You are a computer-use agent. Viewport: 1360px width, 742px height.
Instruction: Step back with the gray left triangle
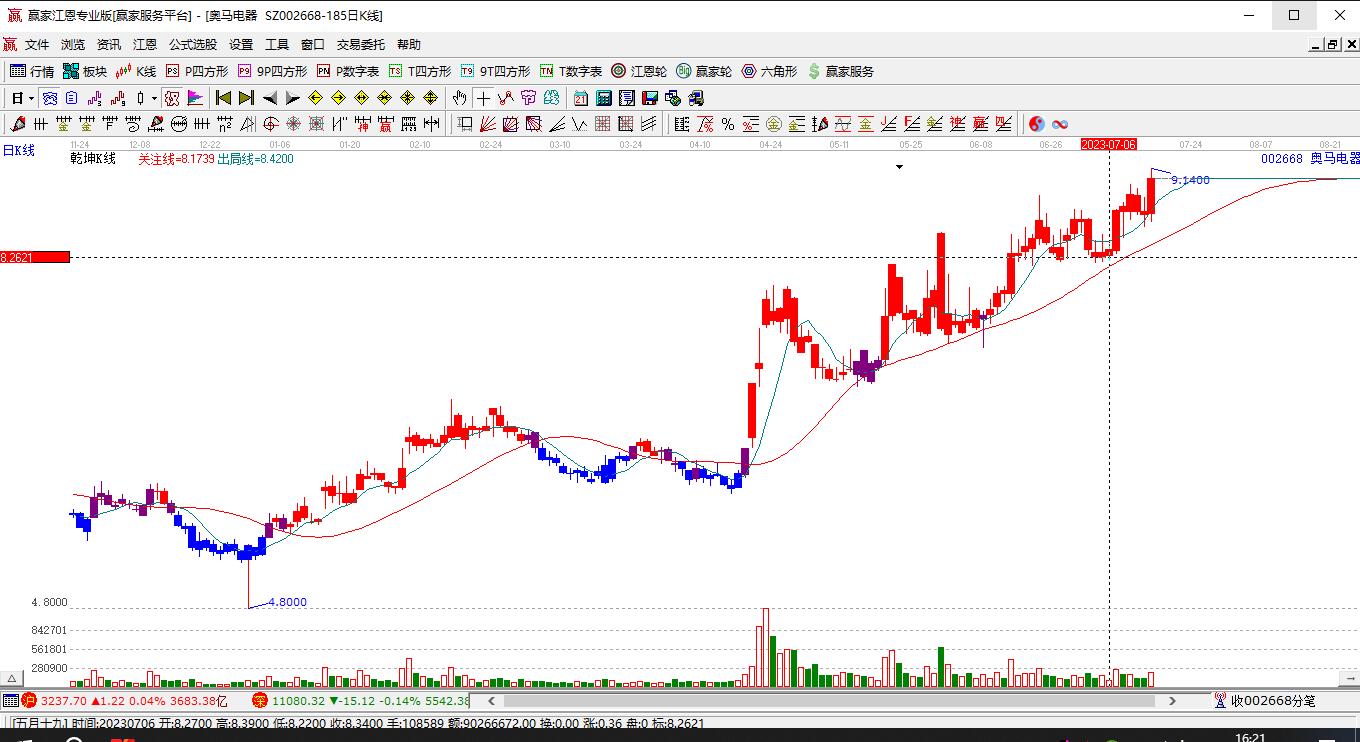270,98
